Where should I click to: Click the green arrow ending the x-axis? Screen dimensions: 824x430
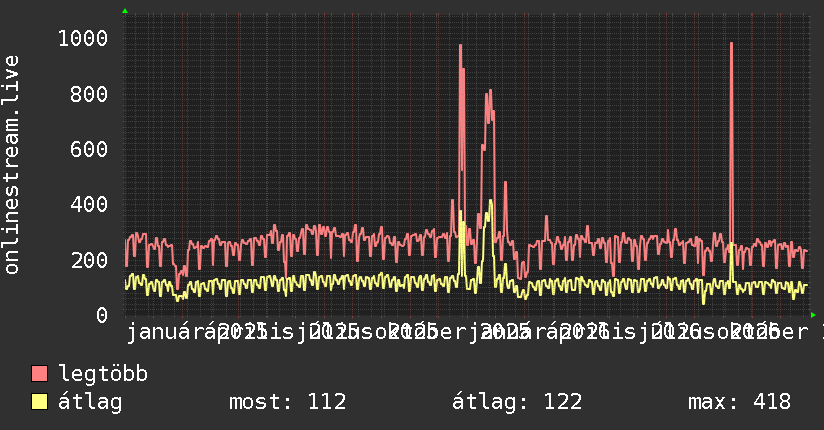click(x=813, y=315)
